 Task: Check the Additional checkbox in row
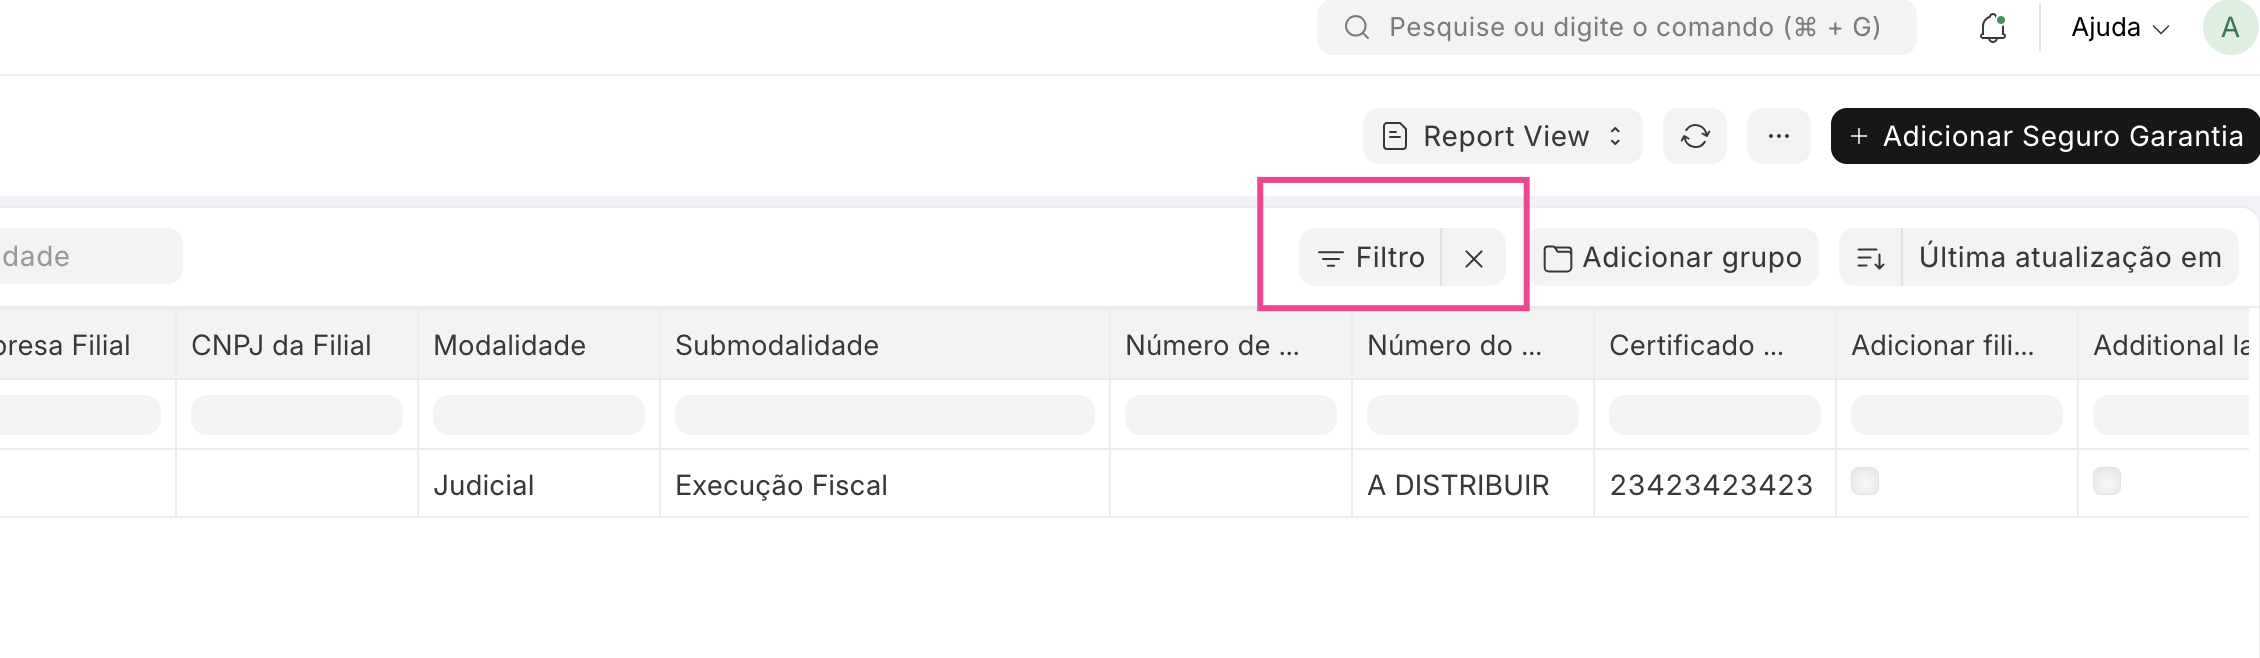pyautogui.click(x=2107, y=481)
